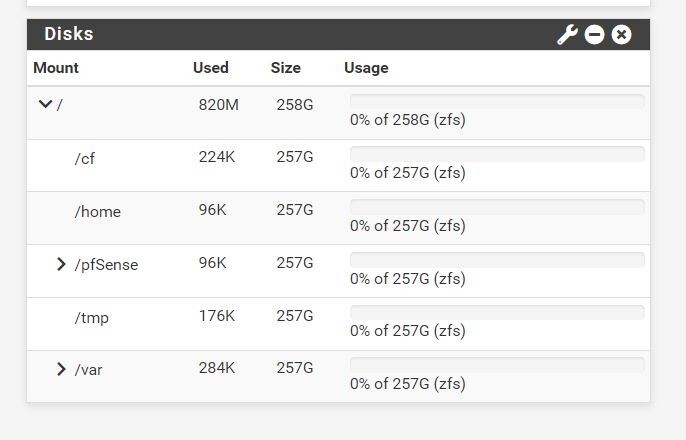Click the /pfSense mount name

pos(106,264)
